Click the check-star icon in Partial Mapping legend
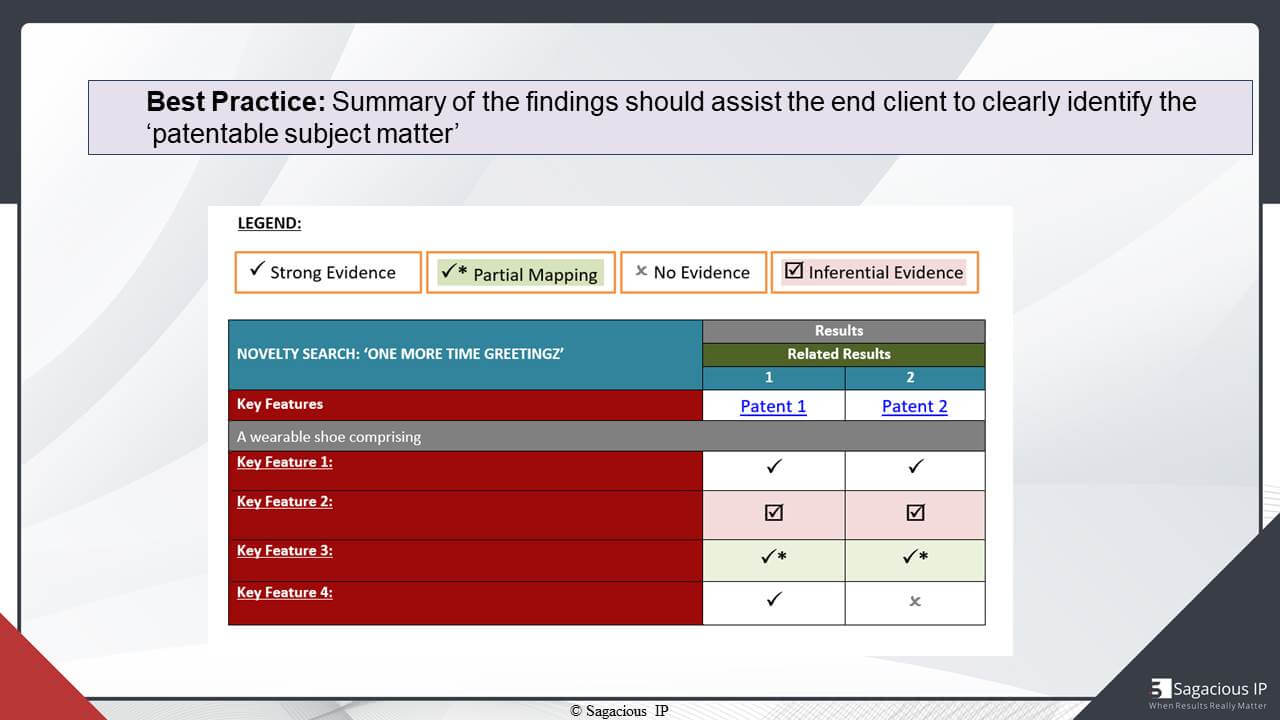Image resolution: width=1280 pixels, height=720 pixels. coord(454,272)
